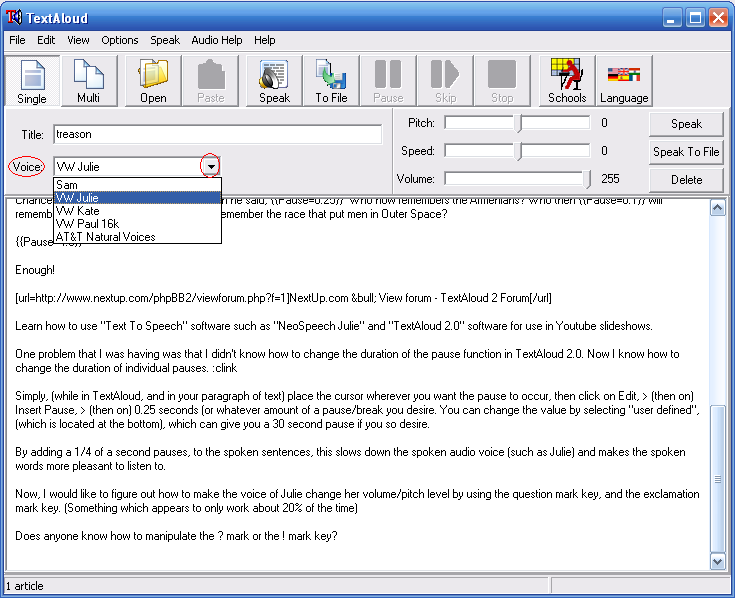The image size is (735, 598).
Task: Choose VW Kate from the voice list
Action: point(137,211)
